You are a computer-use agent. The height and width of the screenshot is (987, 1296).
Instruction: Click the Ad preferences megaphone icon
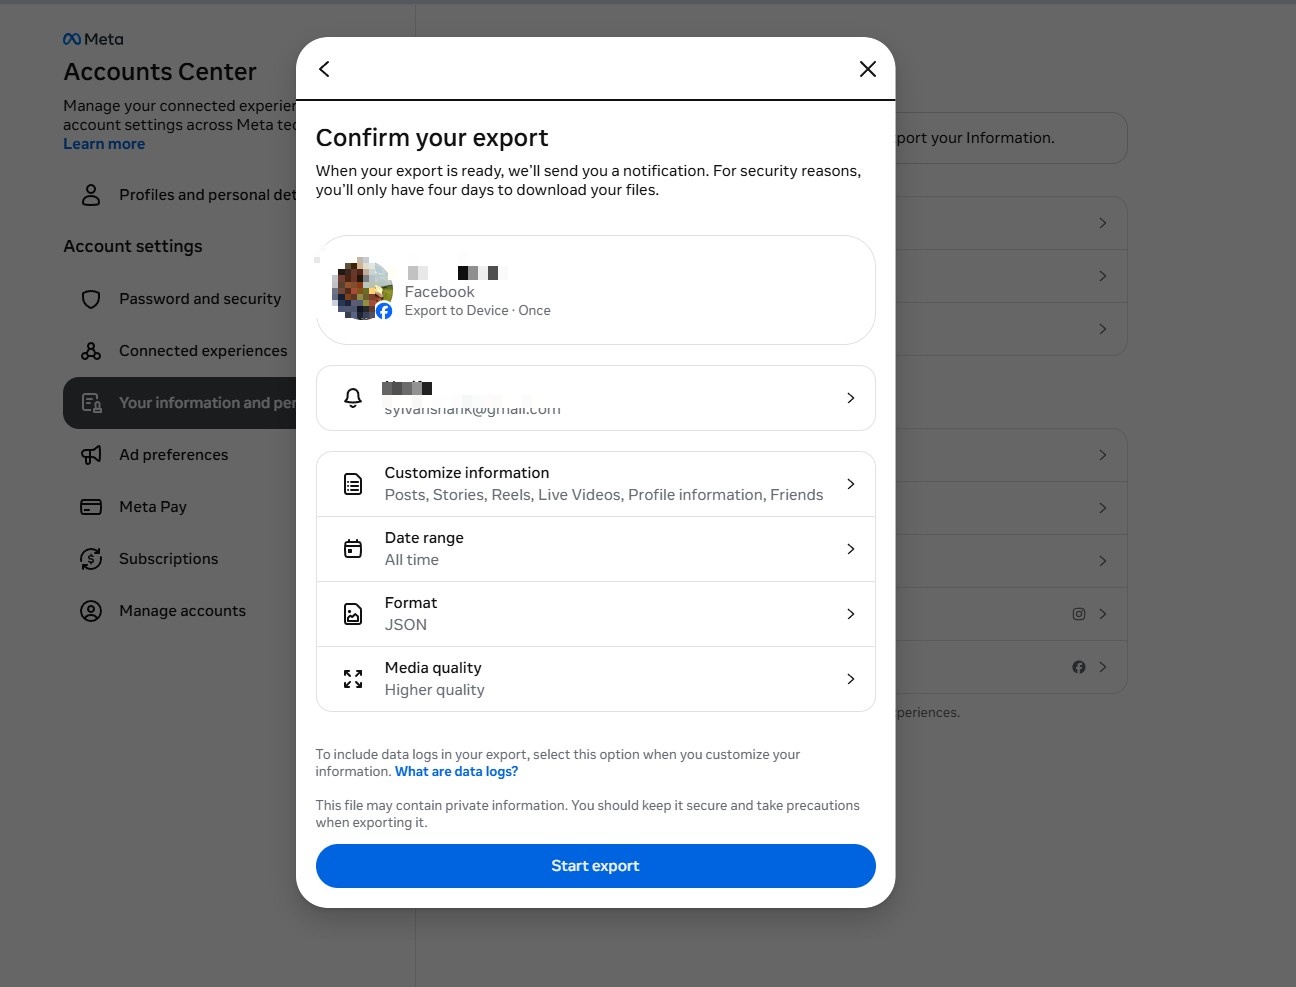pos(91,455)
